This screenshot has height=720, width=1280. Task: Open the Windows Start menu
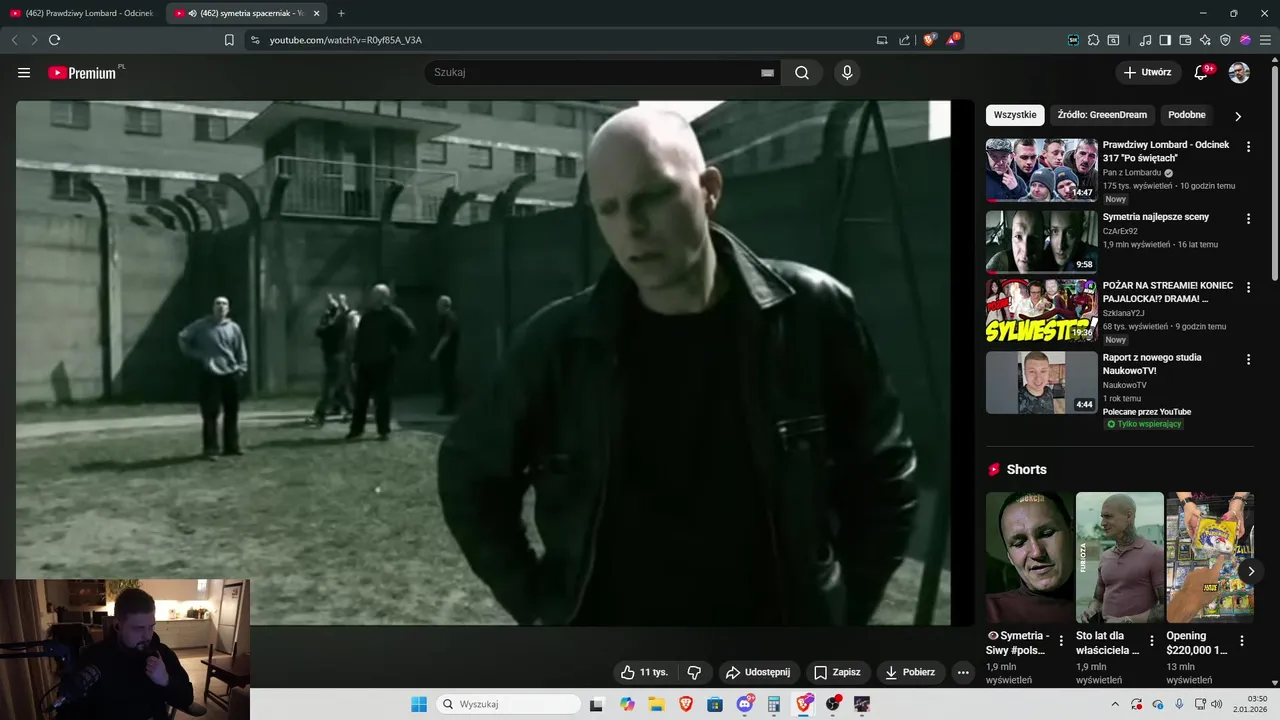(419, 704)
